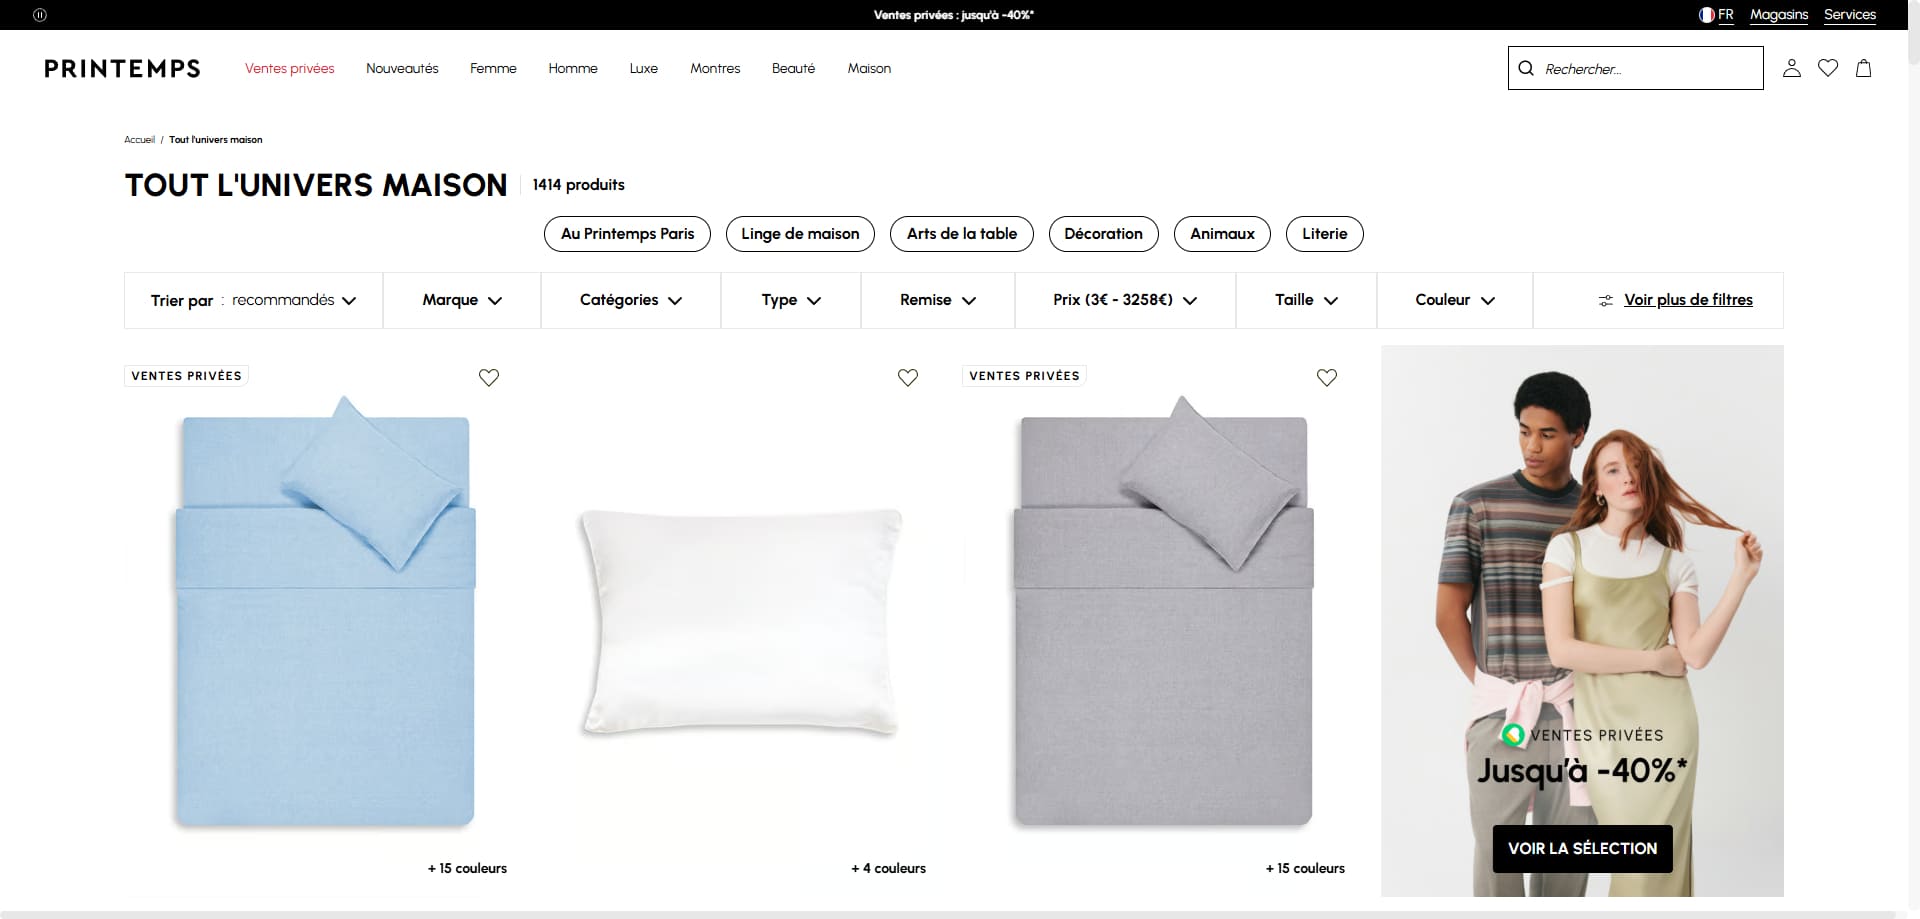Open the Maison menu item
This screenshot has width=1920, height=919.
pyautogui.click(x=869, y=68)
